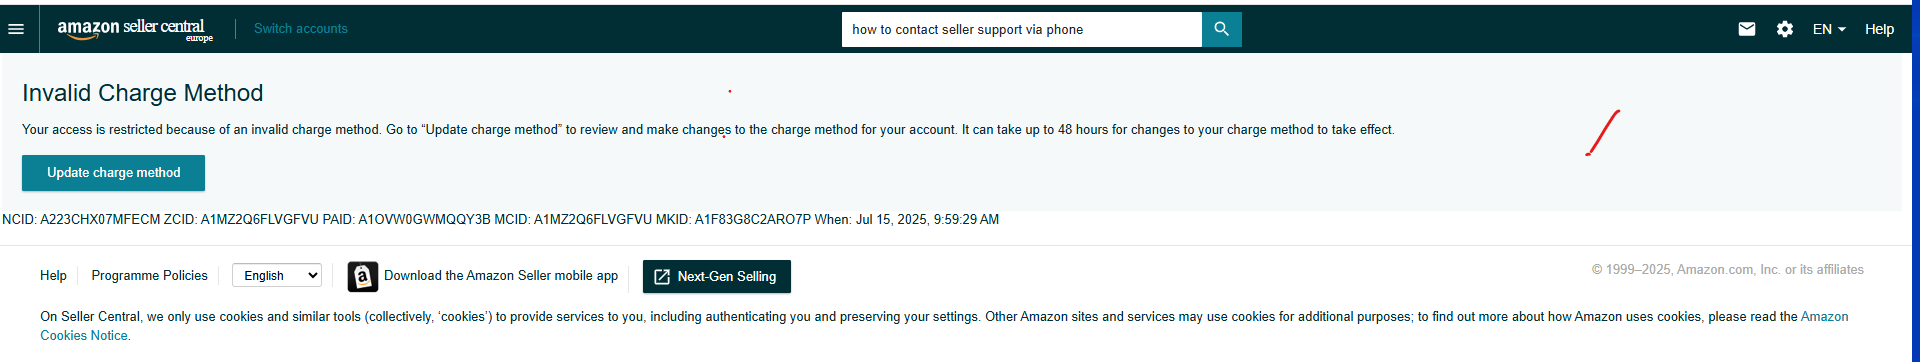Open the mail messages icon
The image size is (1920, 362).
point(1747,29)
